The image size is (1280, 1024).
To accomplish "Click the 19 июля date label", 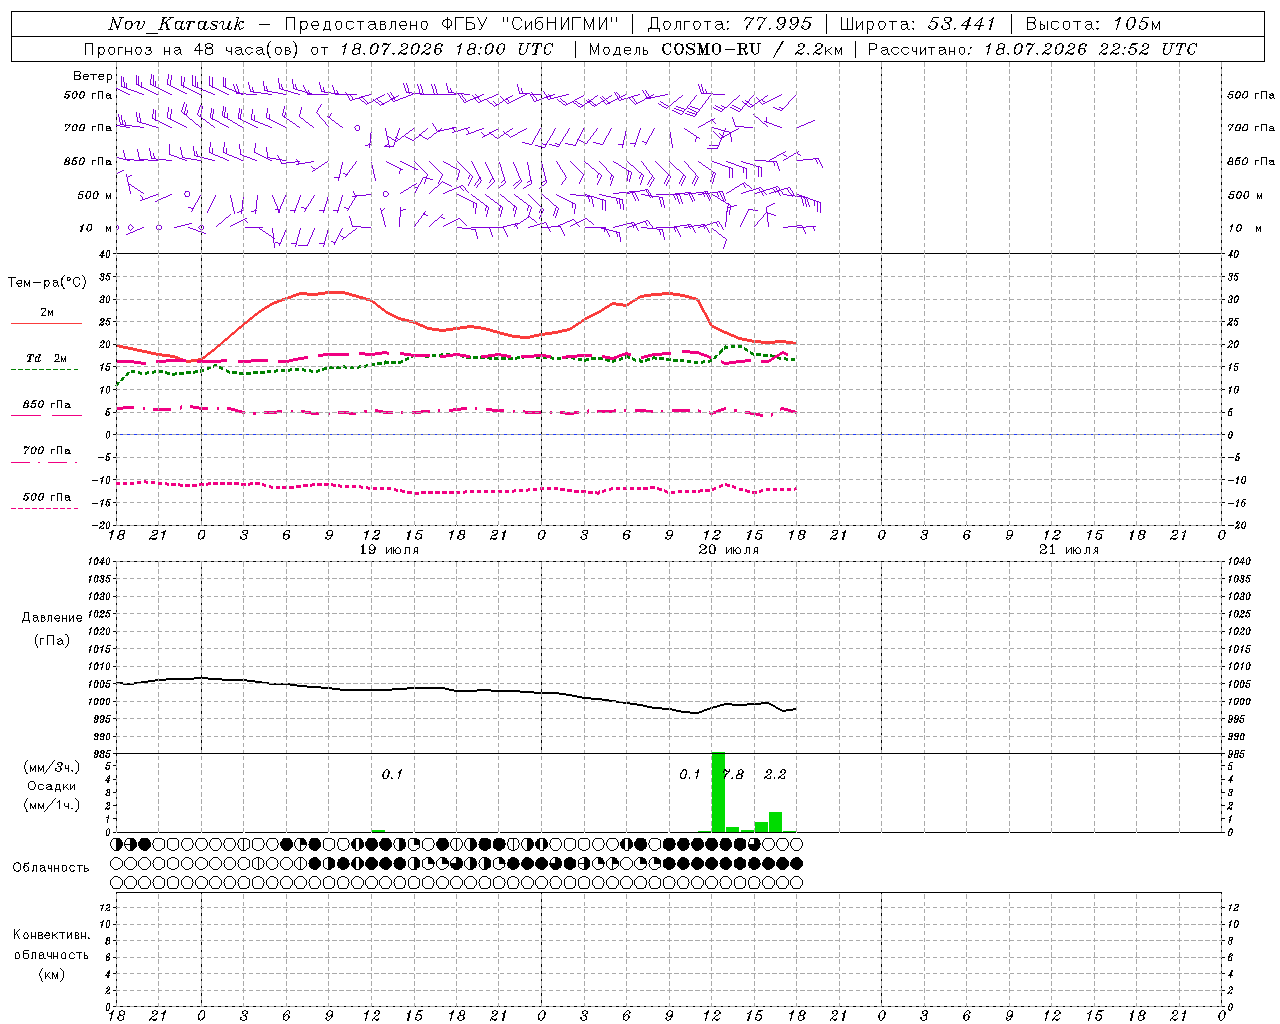I will (x=389, y=550).
